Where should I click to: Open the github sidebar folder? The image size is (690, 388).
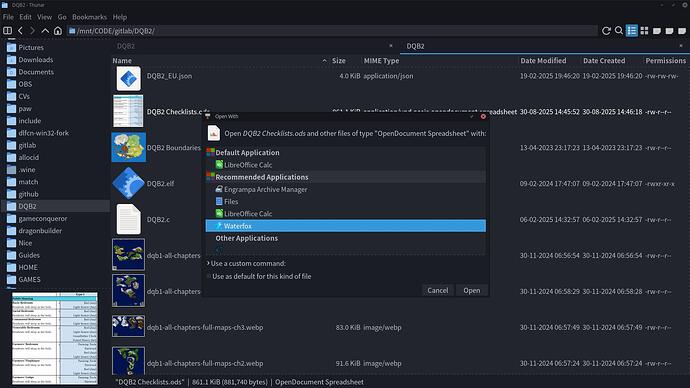[x=28, y=194]
